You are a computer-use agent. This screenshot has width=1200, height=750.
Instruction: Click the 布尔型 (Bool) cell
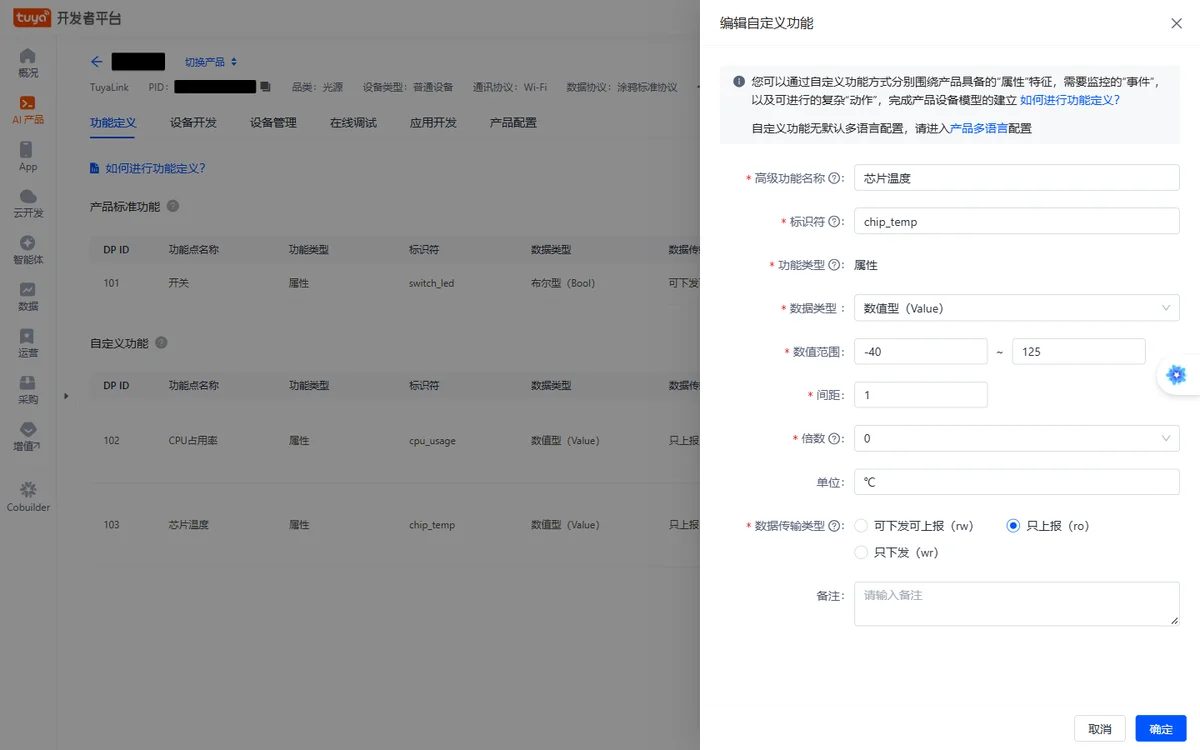(563, 283)
